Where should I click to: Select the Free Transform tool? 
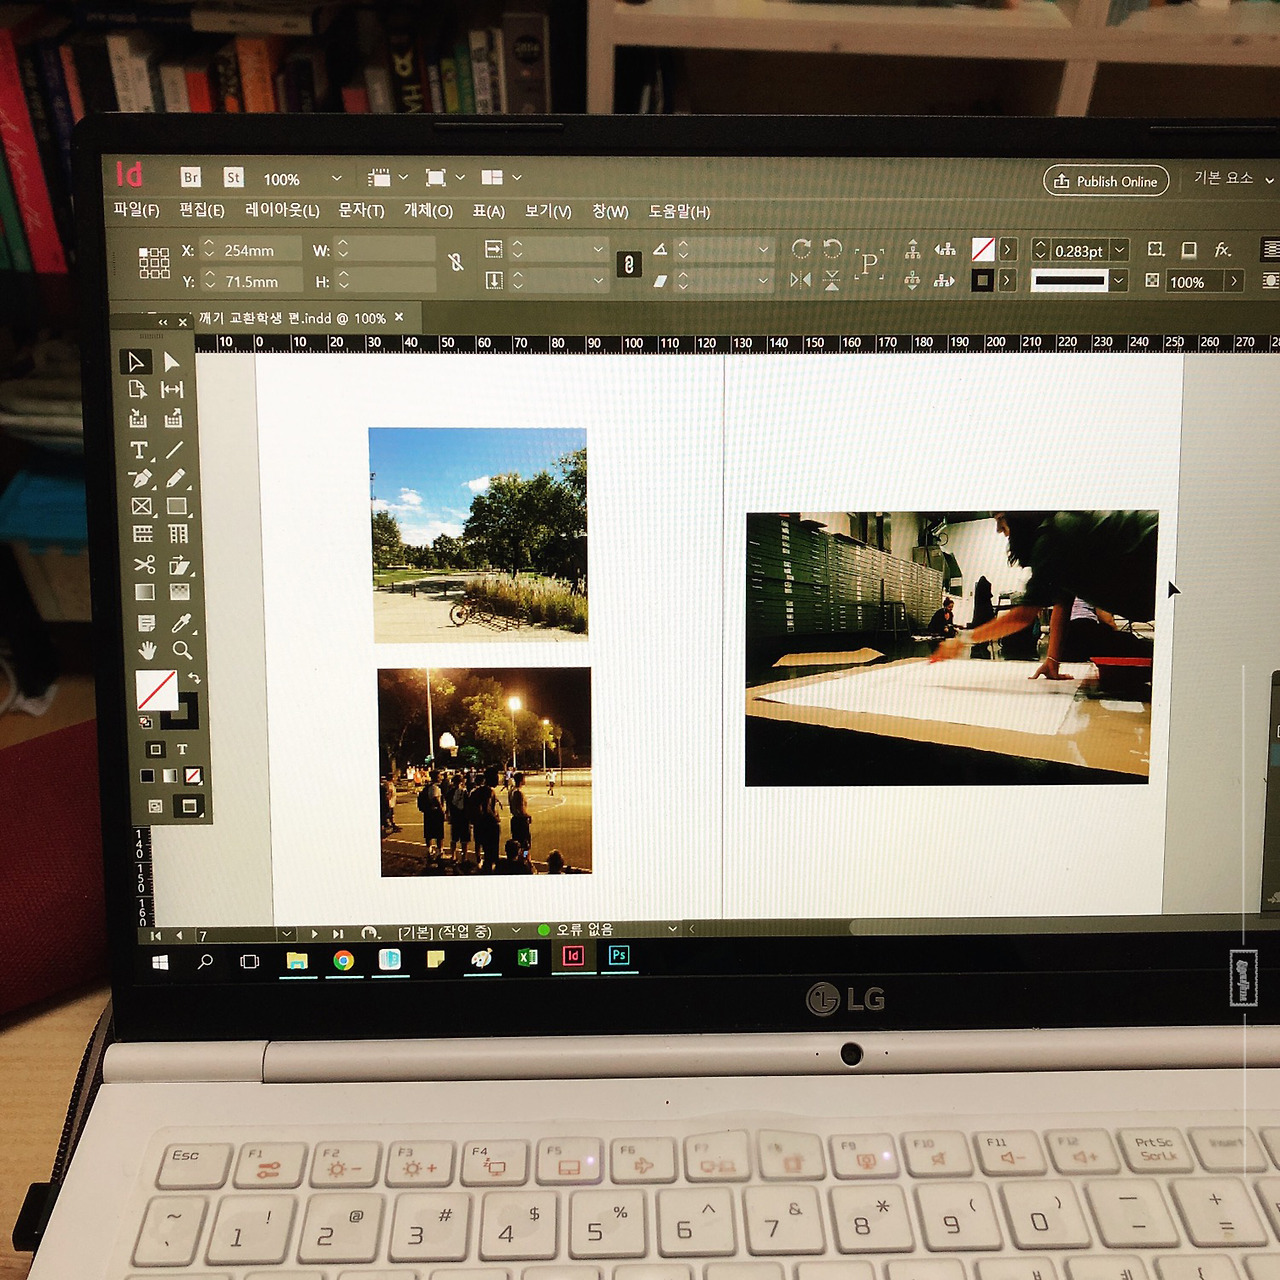click(180, 565)
